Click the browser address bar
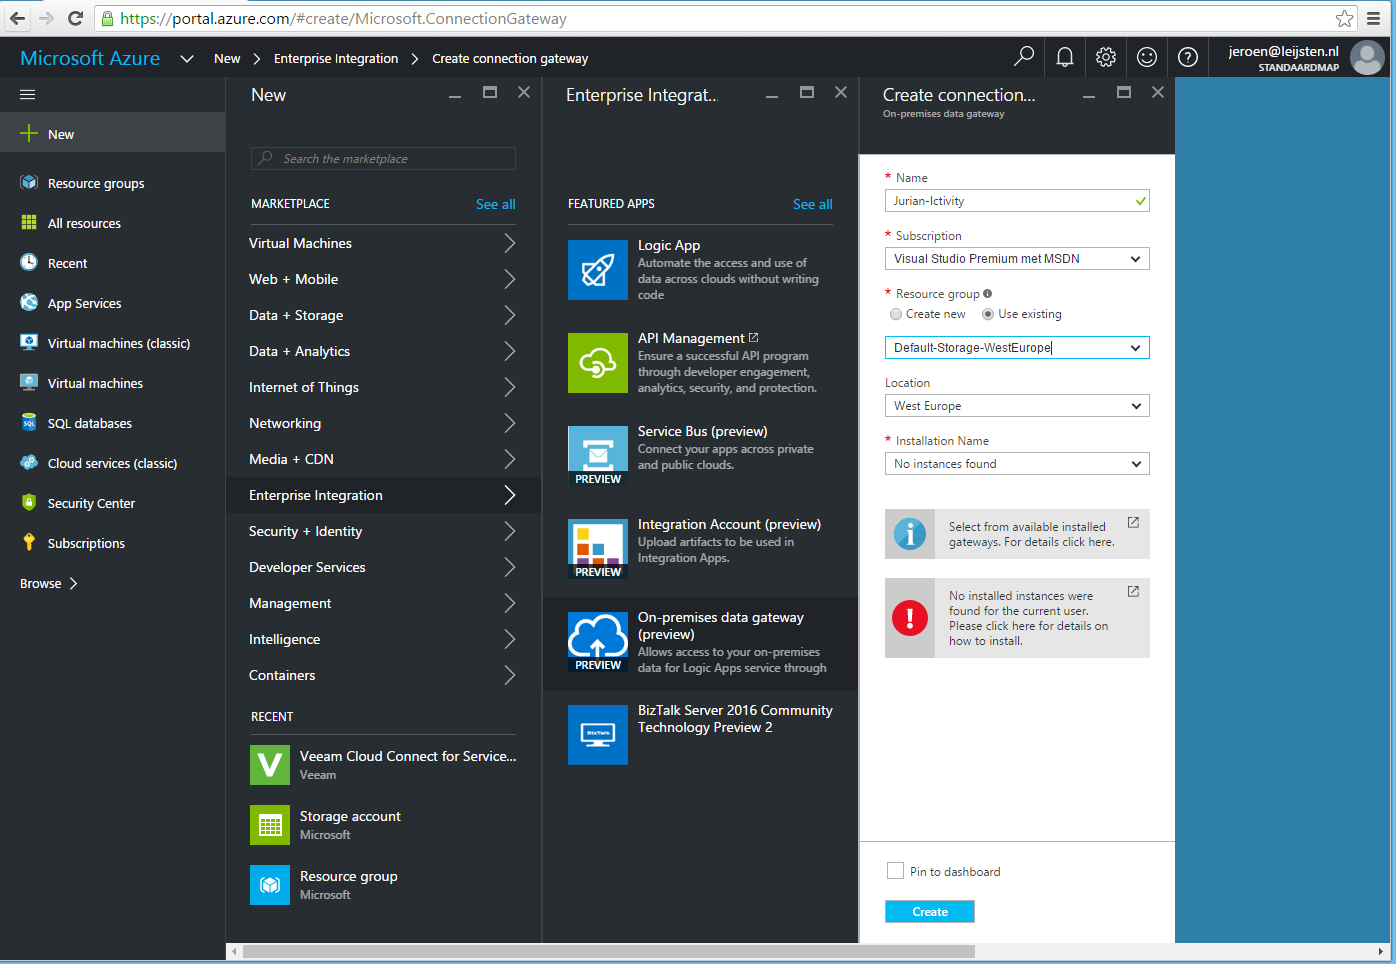1396x964 pixels. 725,18
